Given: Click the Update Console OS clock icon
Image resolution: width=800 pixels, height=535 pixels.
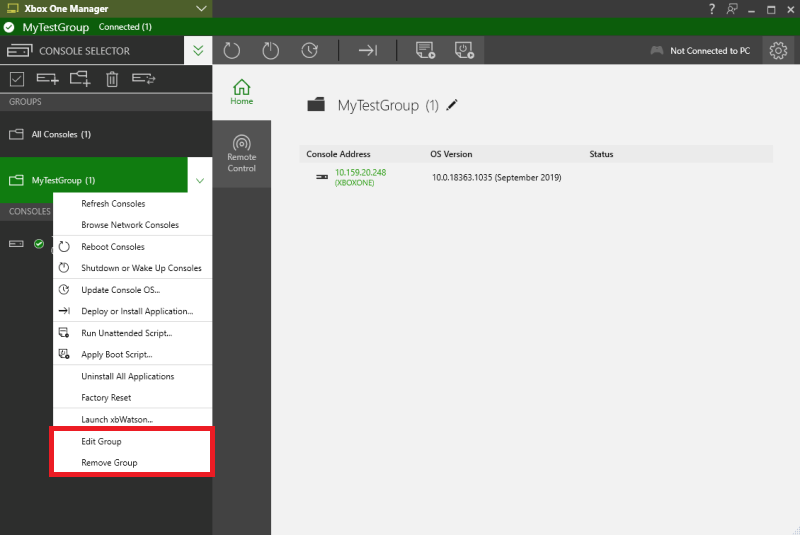Looking at the screenshot, I should 309,50.
